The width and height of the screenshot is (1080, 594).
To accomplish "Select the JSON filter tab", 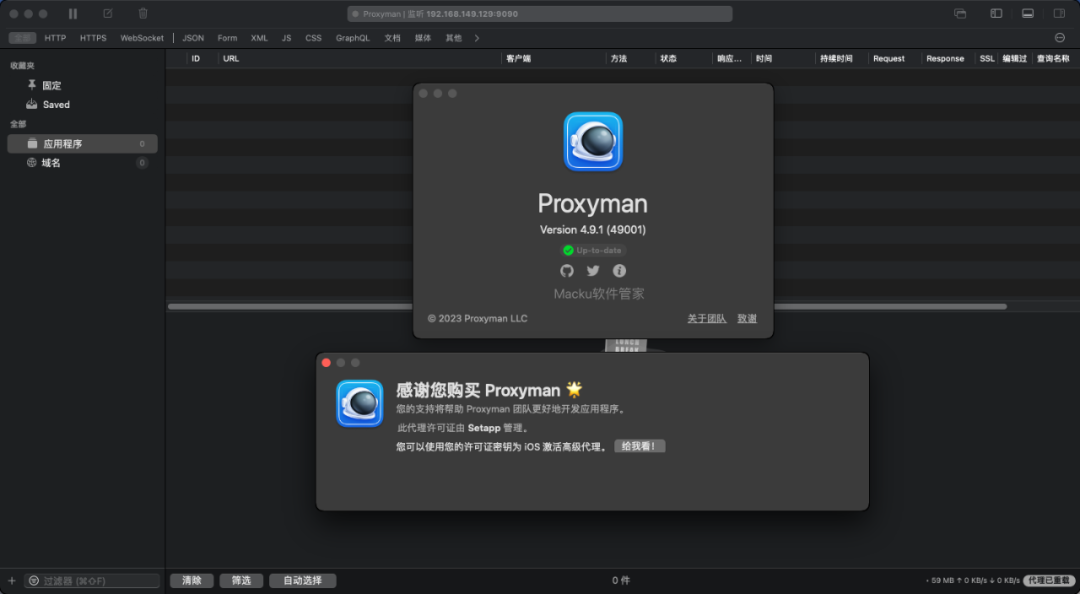I will click(x=193, y=38).
